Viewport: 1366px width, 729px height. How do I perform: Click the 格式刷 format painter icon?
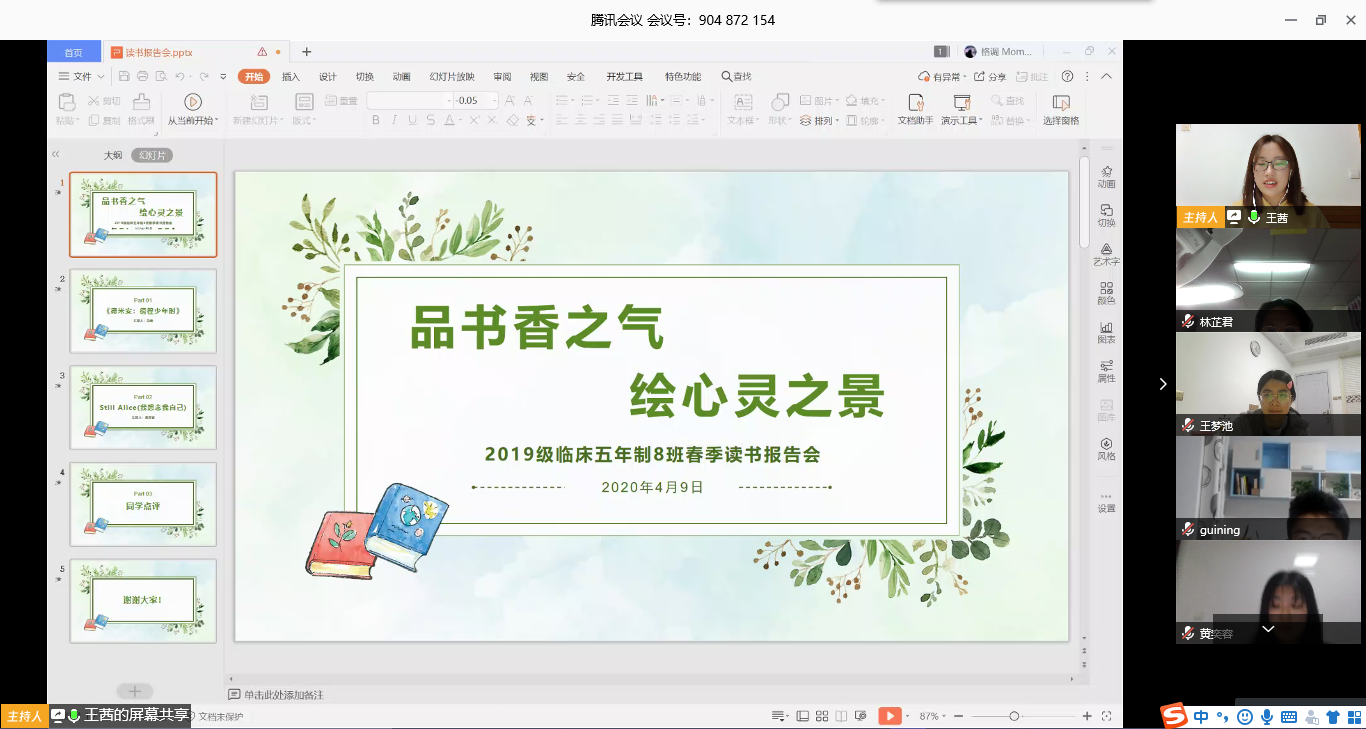pyautogui.click(x=141, y=108)
